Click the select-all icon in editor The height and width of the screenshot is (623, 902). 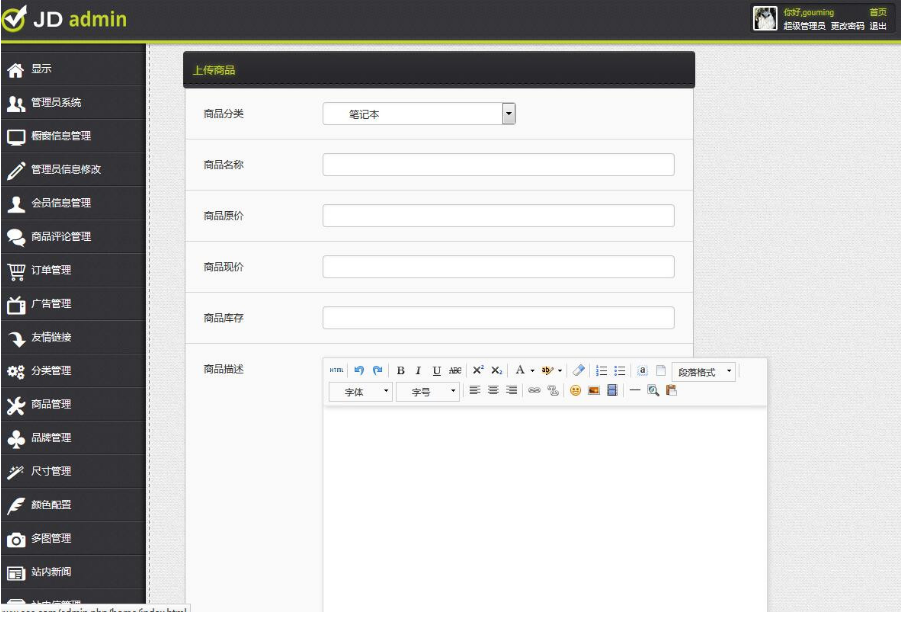click(643, 370)
